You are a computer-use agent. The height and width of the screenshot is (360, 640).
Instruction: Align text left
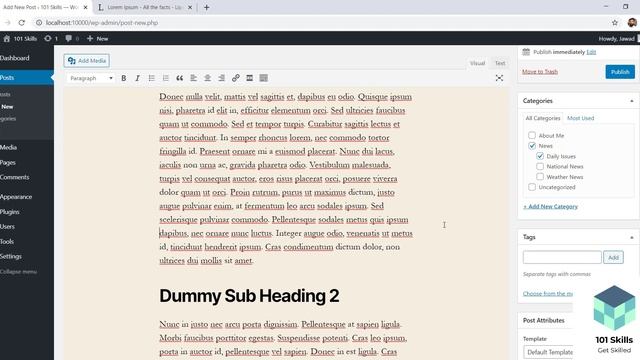coord(193,78)
